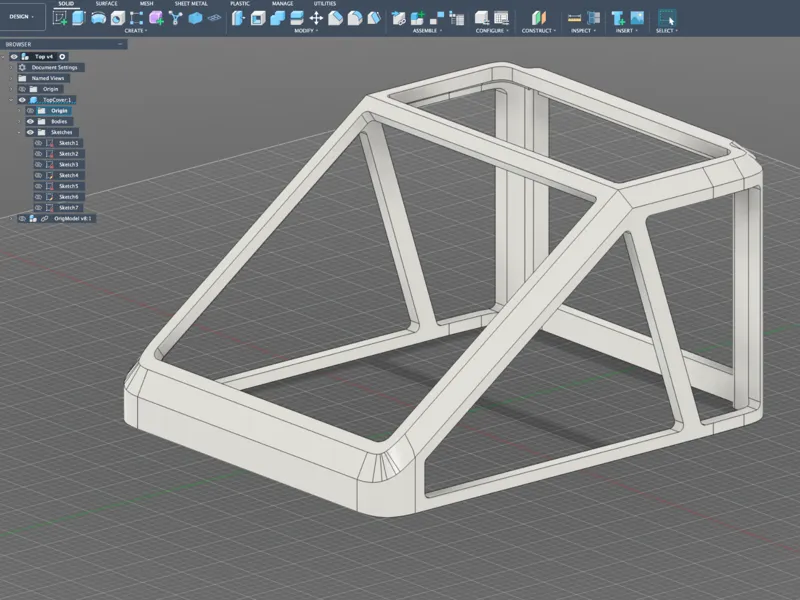The width and height of the screenshot is (800, 600).
Task: Select the Press Pull tool
Action: tap(238, 18)
